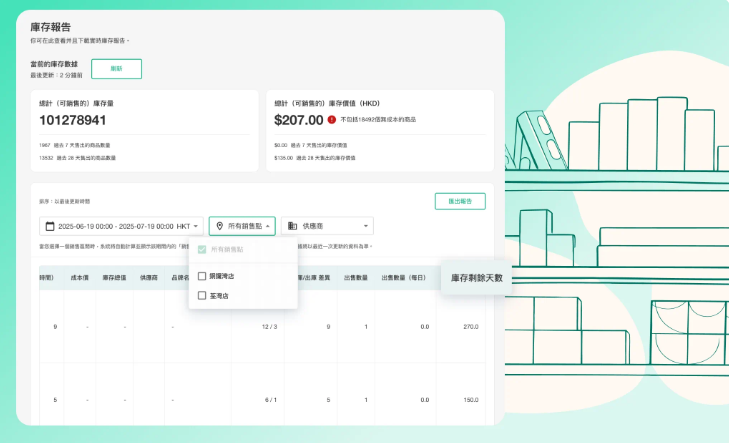Click the 150.0 remaining days cell
This screenshot has width=729, height=443.
471,400
